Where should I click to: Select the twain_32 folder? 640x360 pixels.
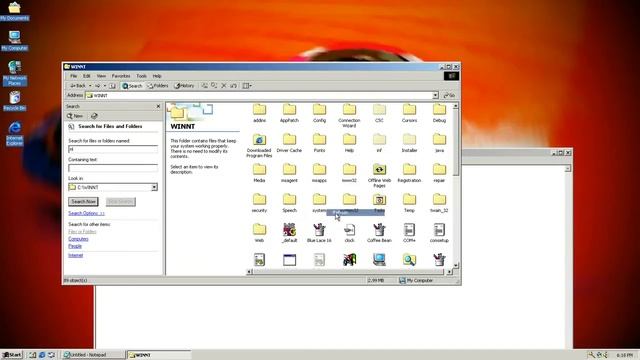(x=439, y=203)
